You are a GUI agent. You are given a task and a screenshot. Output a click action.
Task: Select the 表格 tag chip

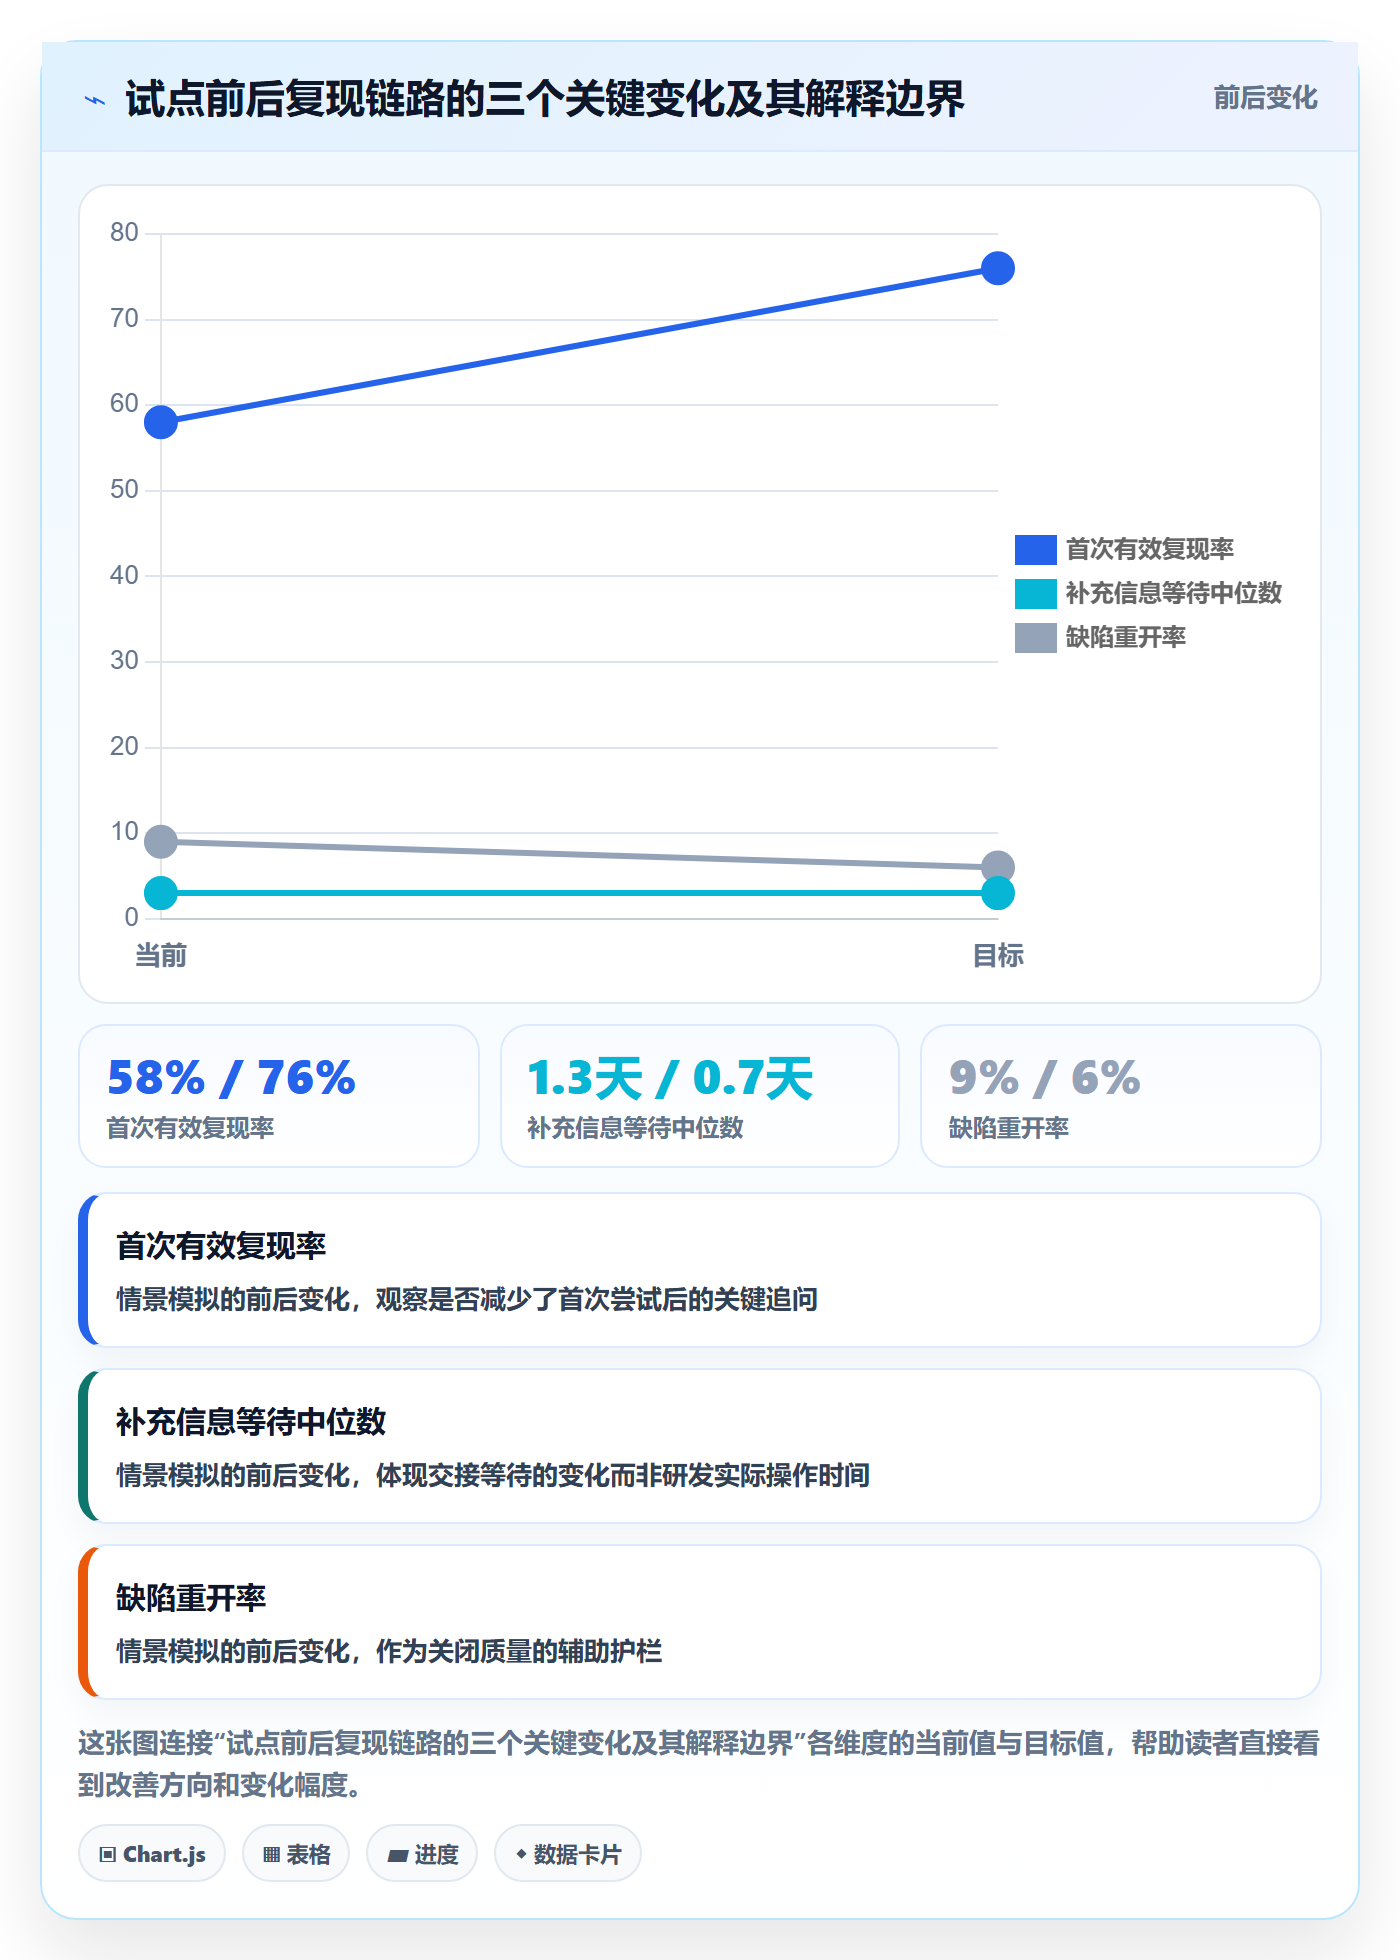[x=296, y=1854]
